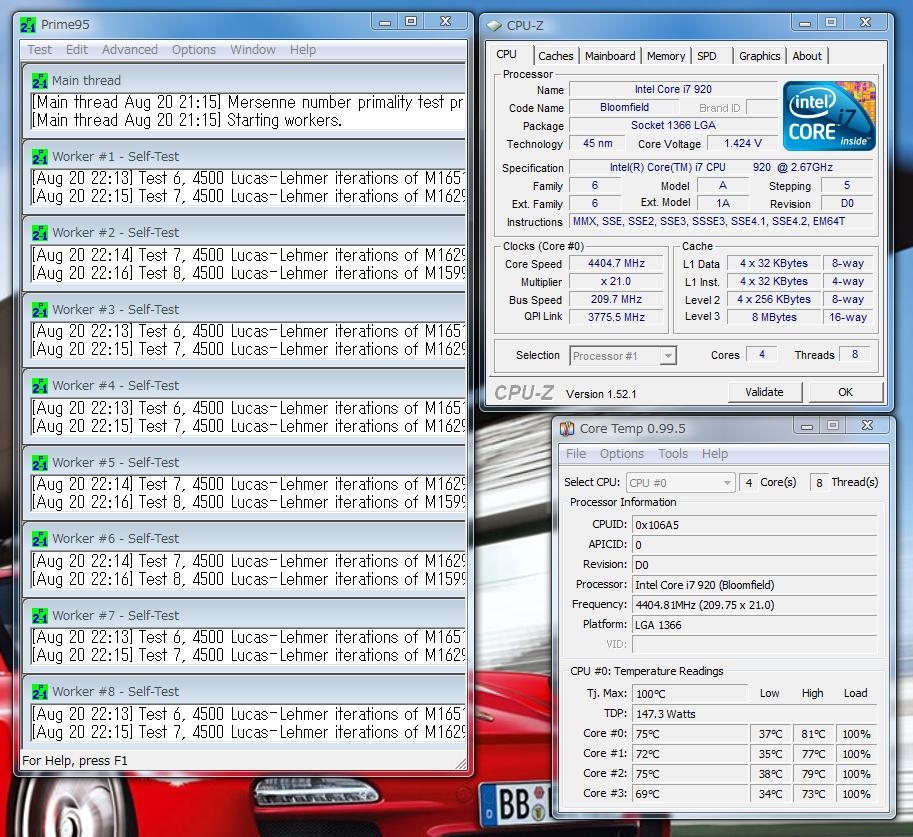This screenshot has width=913, height=837.
Task: Open the Processor #1 selection dropdown
Action: pos(667,356)
